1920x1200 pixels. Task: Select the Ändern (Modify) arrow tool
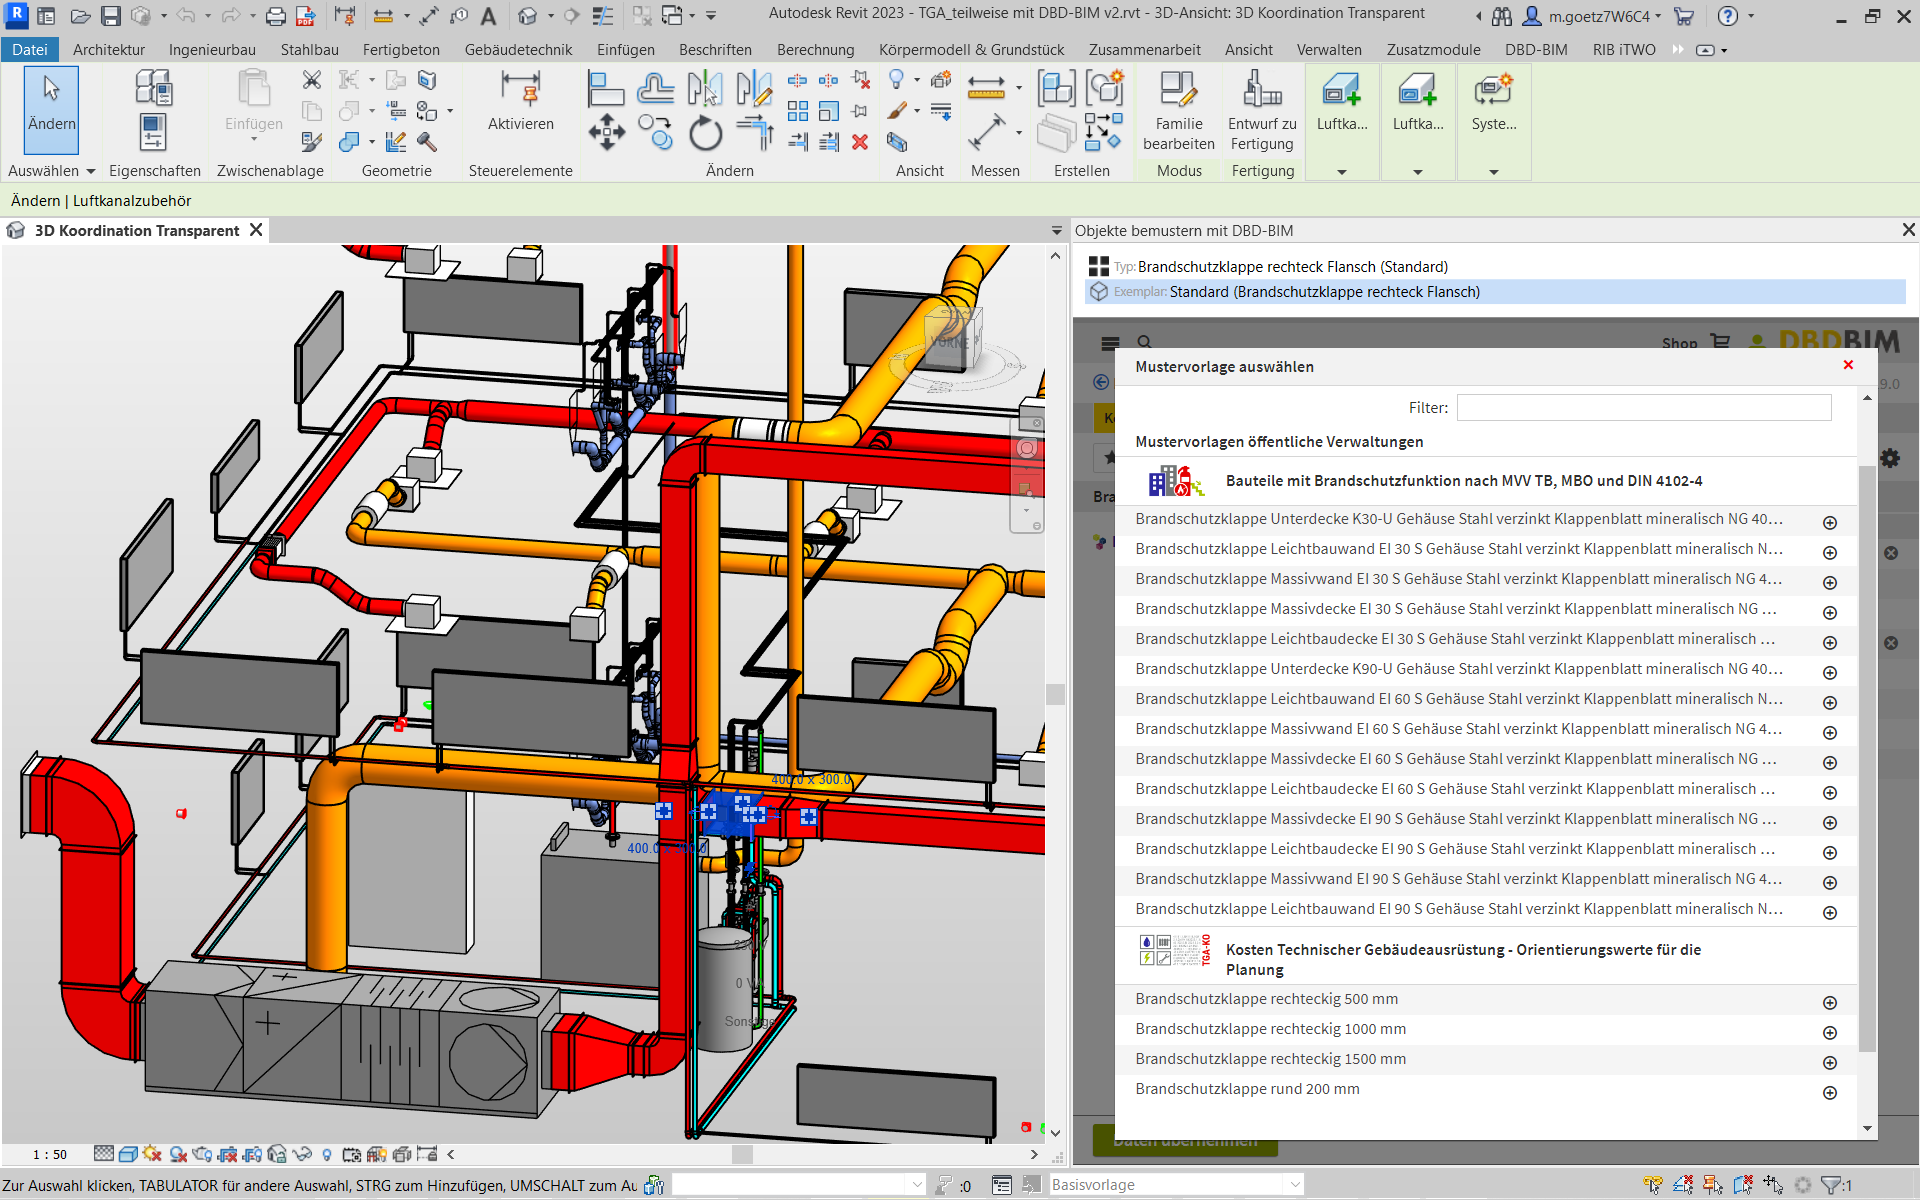coord(51,109)
